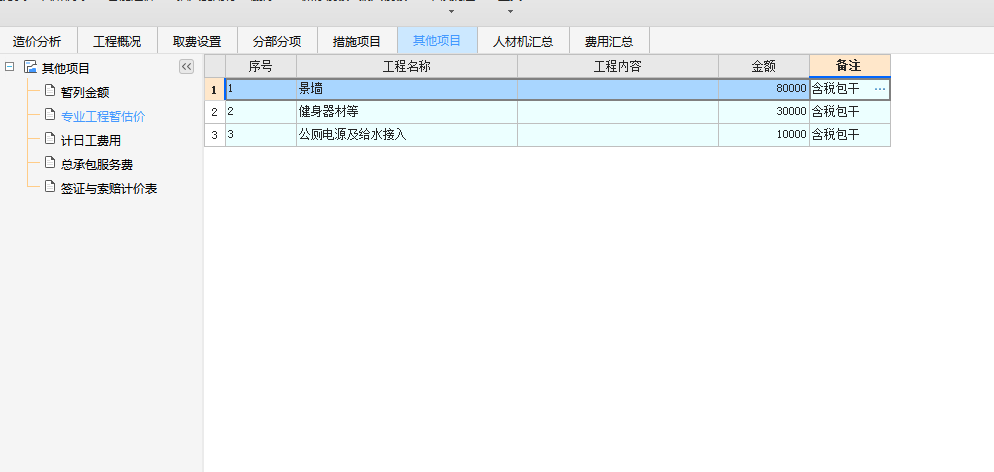
Task: Switch to the 造价分析 tab
Action: pos(37,42)
